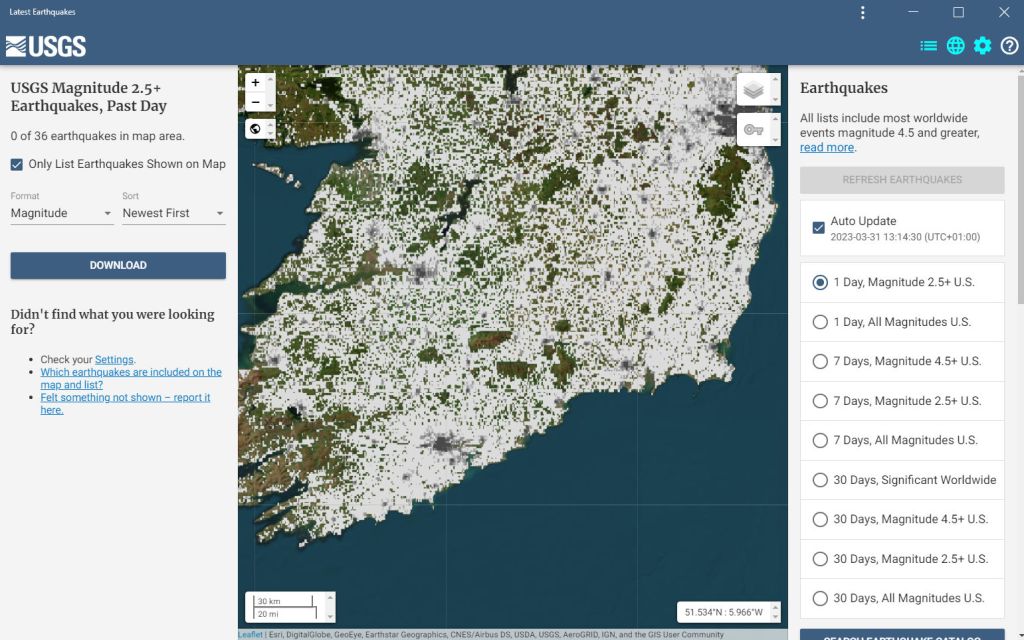Viewport: 1024px width, 640px height.
Task: Open the earthquake list view icon
Action: point(929,46)
